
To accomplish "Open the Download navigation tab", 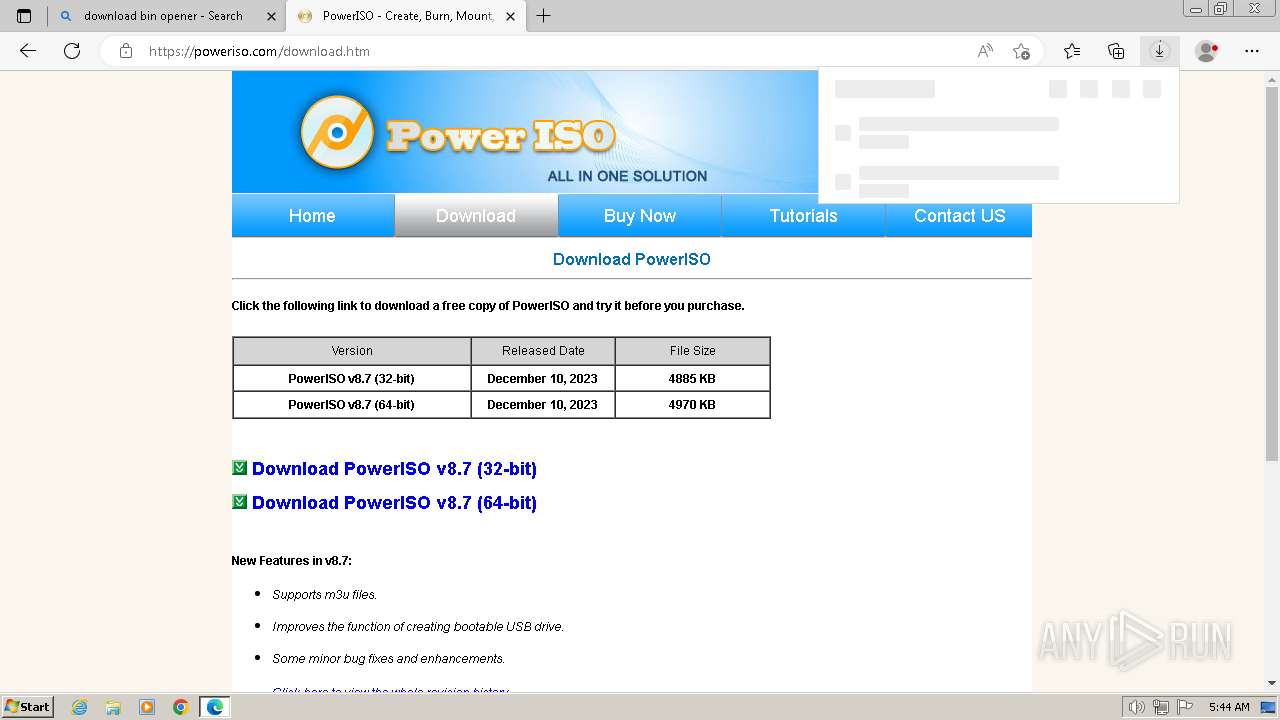I will pyautogui.click(x=476, y=216).
